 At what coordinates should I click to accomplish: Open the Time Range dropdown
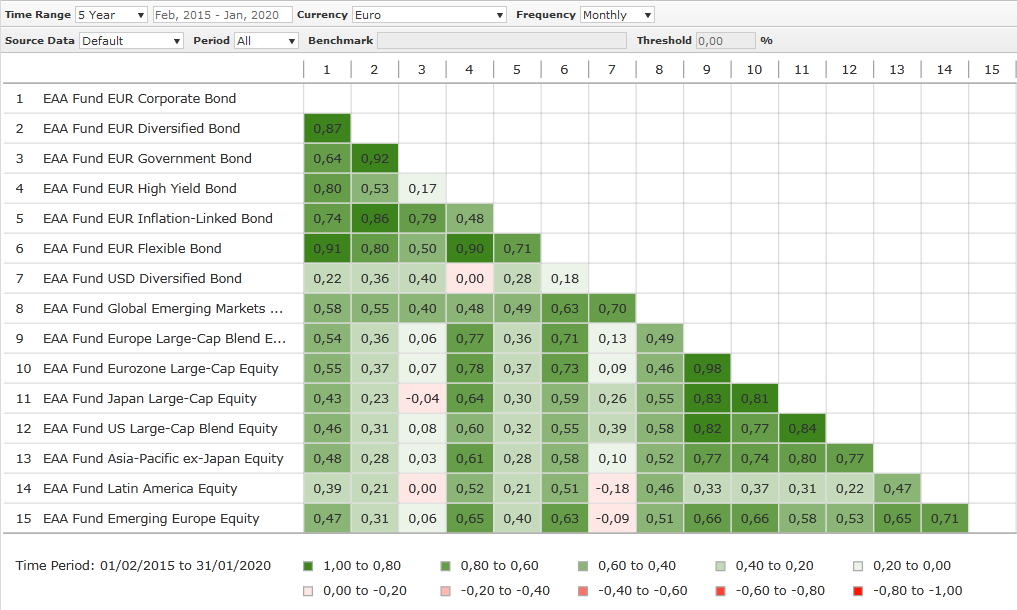pyautogui.click(x=111, y=15)
